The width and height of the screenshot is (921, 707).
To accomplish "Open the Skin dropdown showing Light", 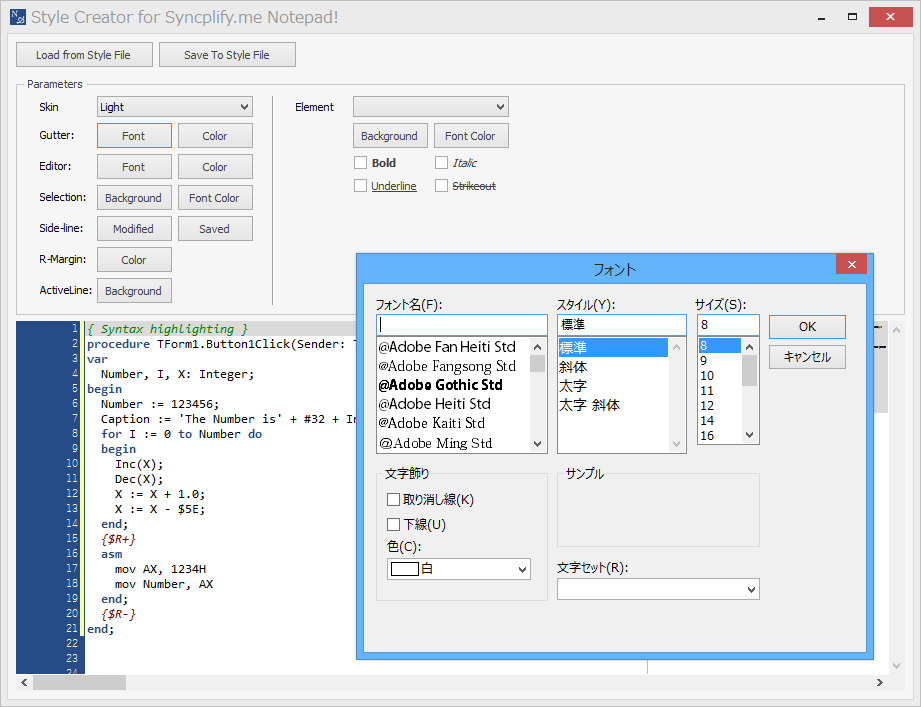I will pos(174,107).
